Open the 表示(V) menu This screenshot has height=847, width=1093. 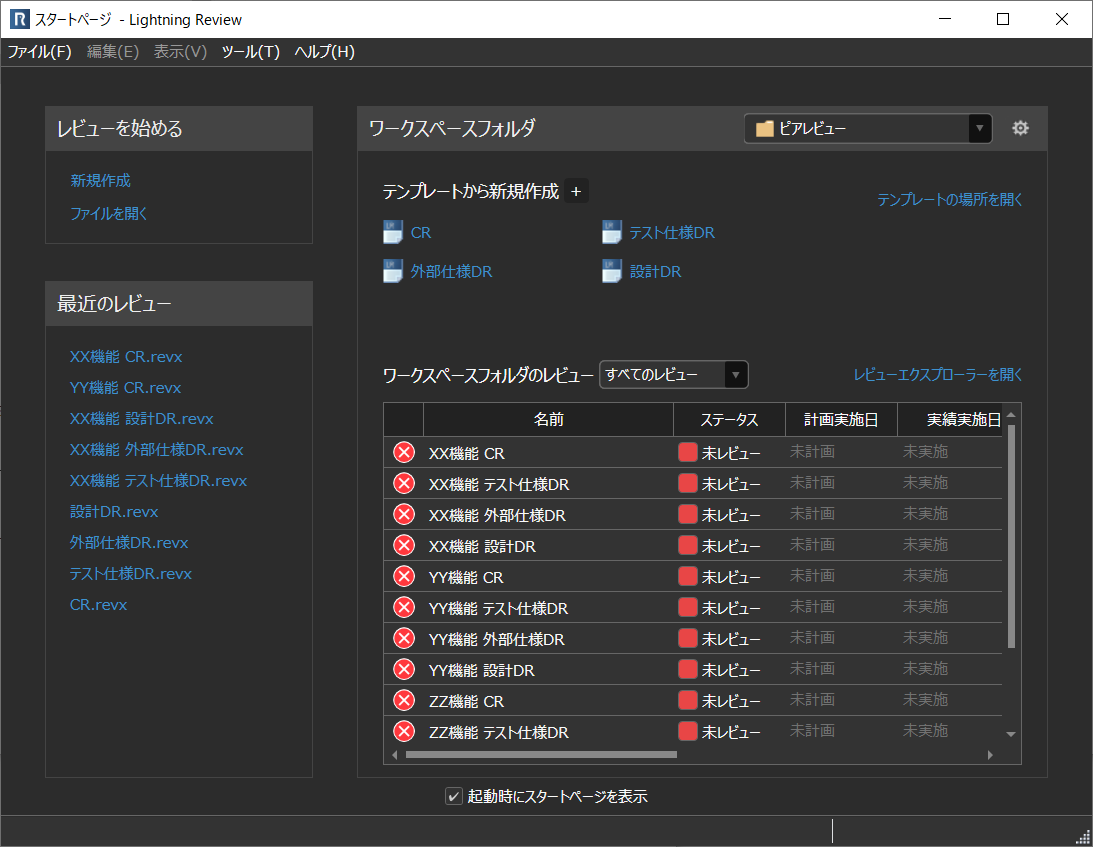[x=181, y=52]
